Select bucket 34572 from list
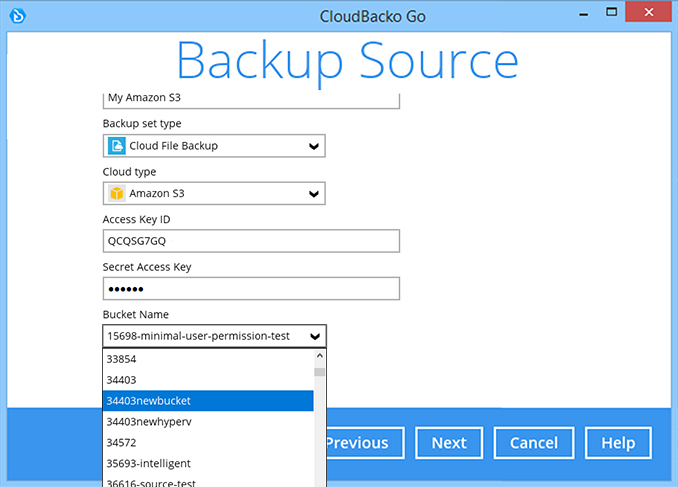The height and width of the screenshot is (487, 678). (x=208, y=442)
